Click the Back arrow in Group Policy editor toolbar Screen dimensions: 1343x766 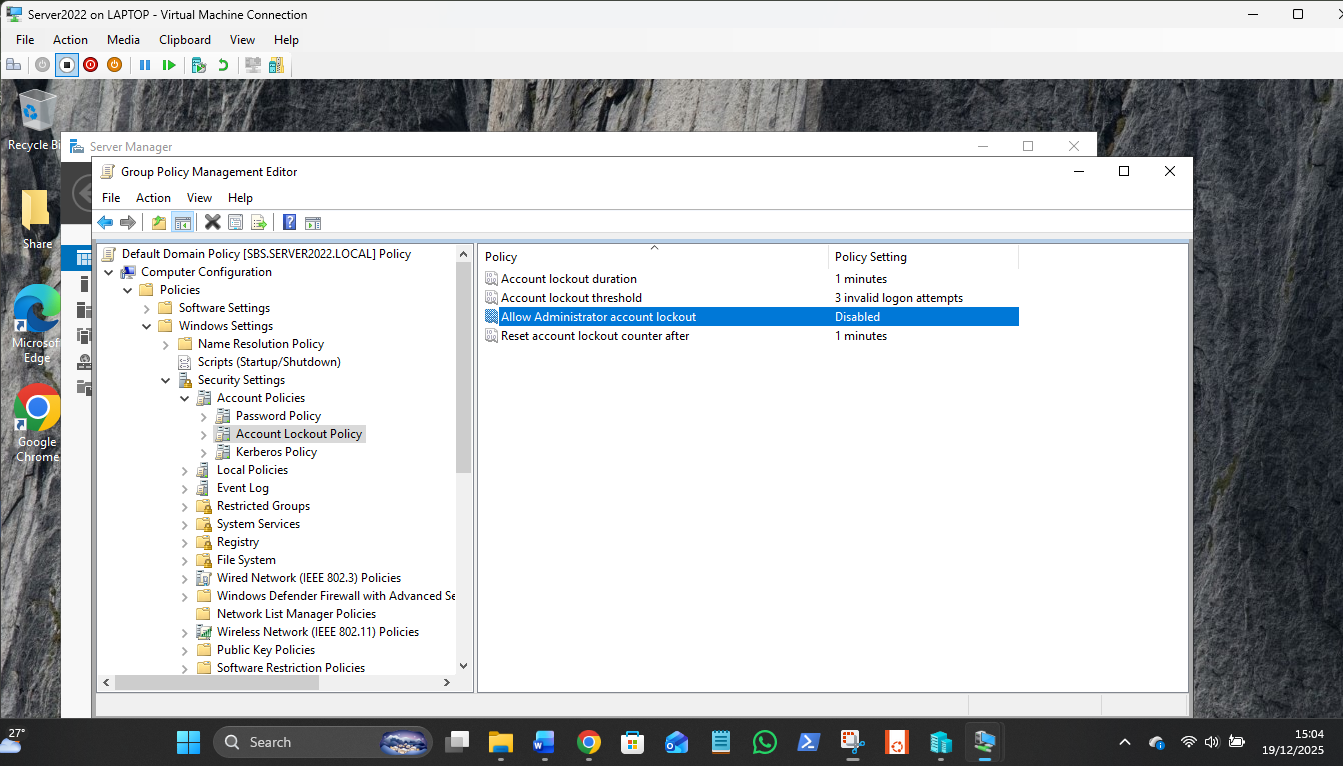pos(105,222)
